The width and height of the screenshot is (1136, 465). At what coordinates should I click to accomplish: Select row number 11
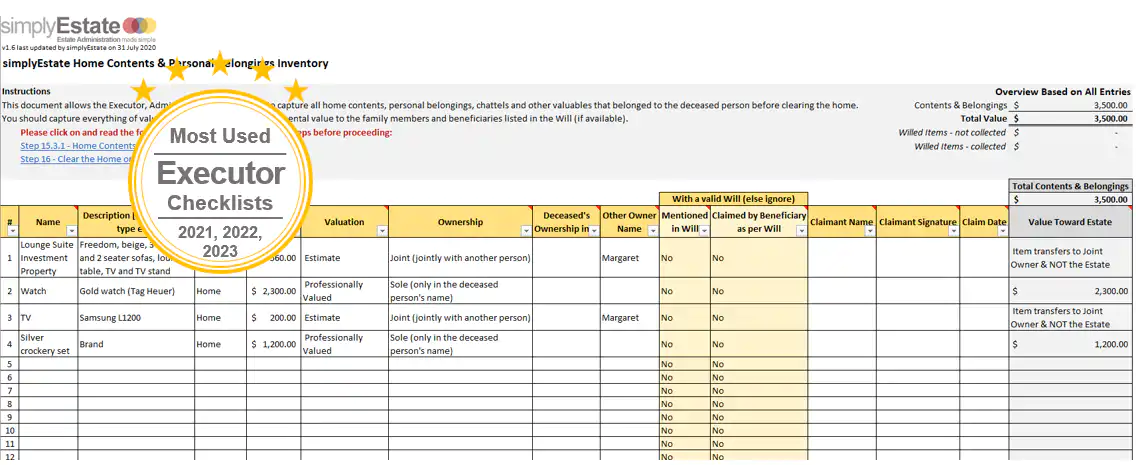click(9, 443)
